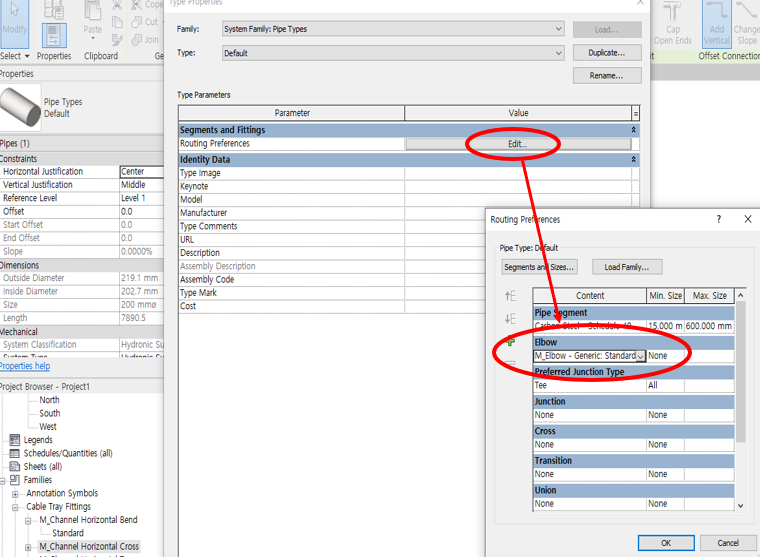Select the South elevation view
This screenshot has height=559, width=760.
[50, 413]
